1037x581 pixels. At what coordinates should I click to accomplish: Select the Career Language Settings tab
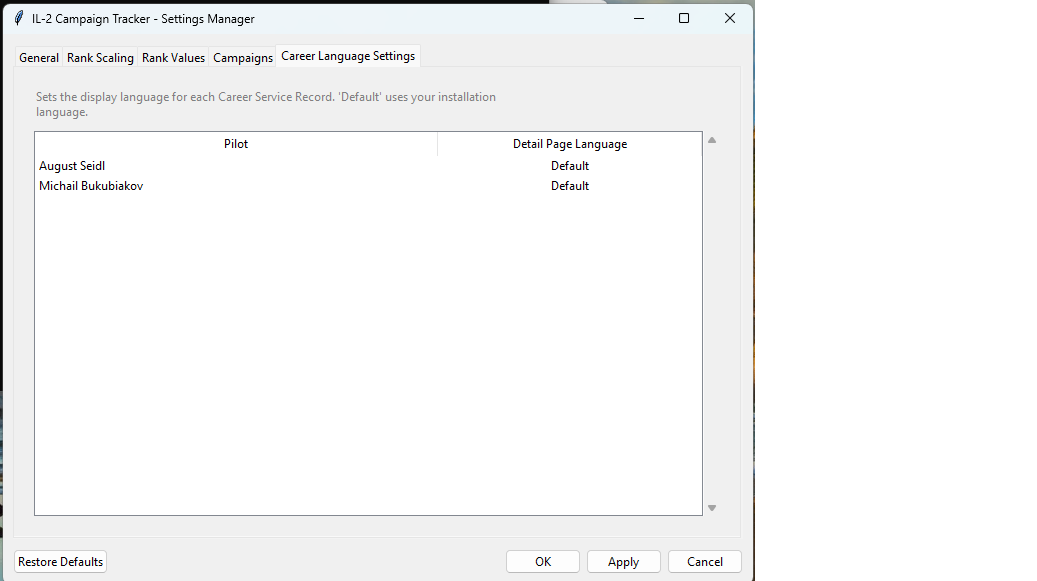click(x=348, y=56)
